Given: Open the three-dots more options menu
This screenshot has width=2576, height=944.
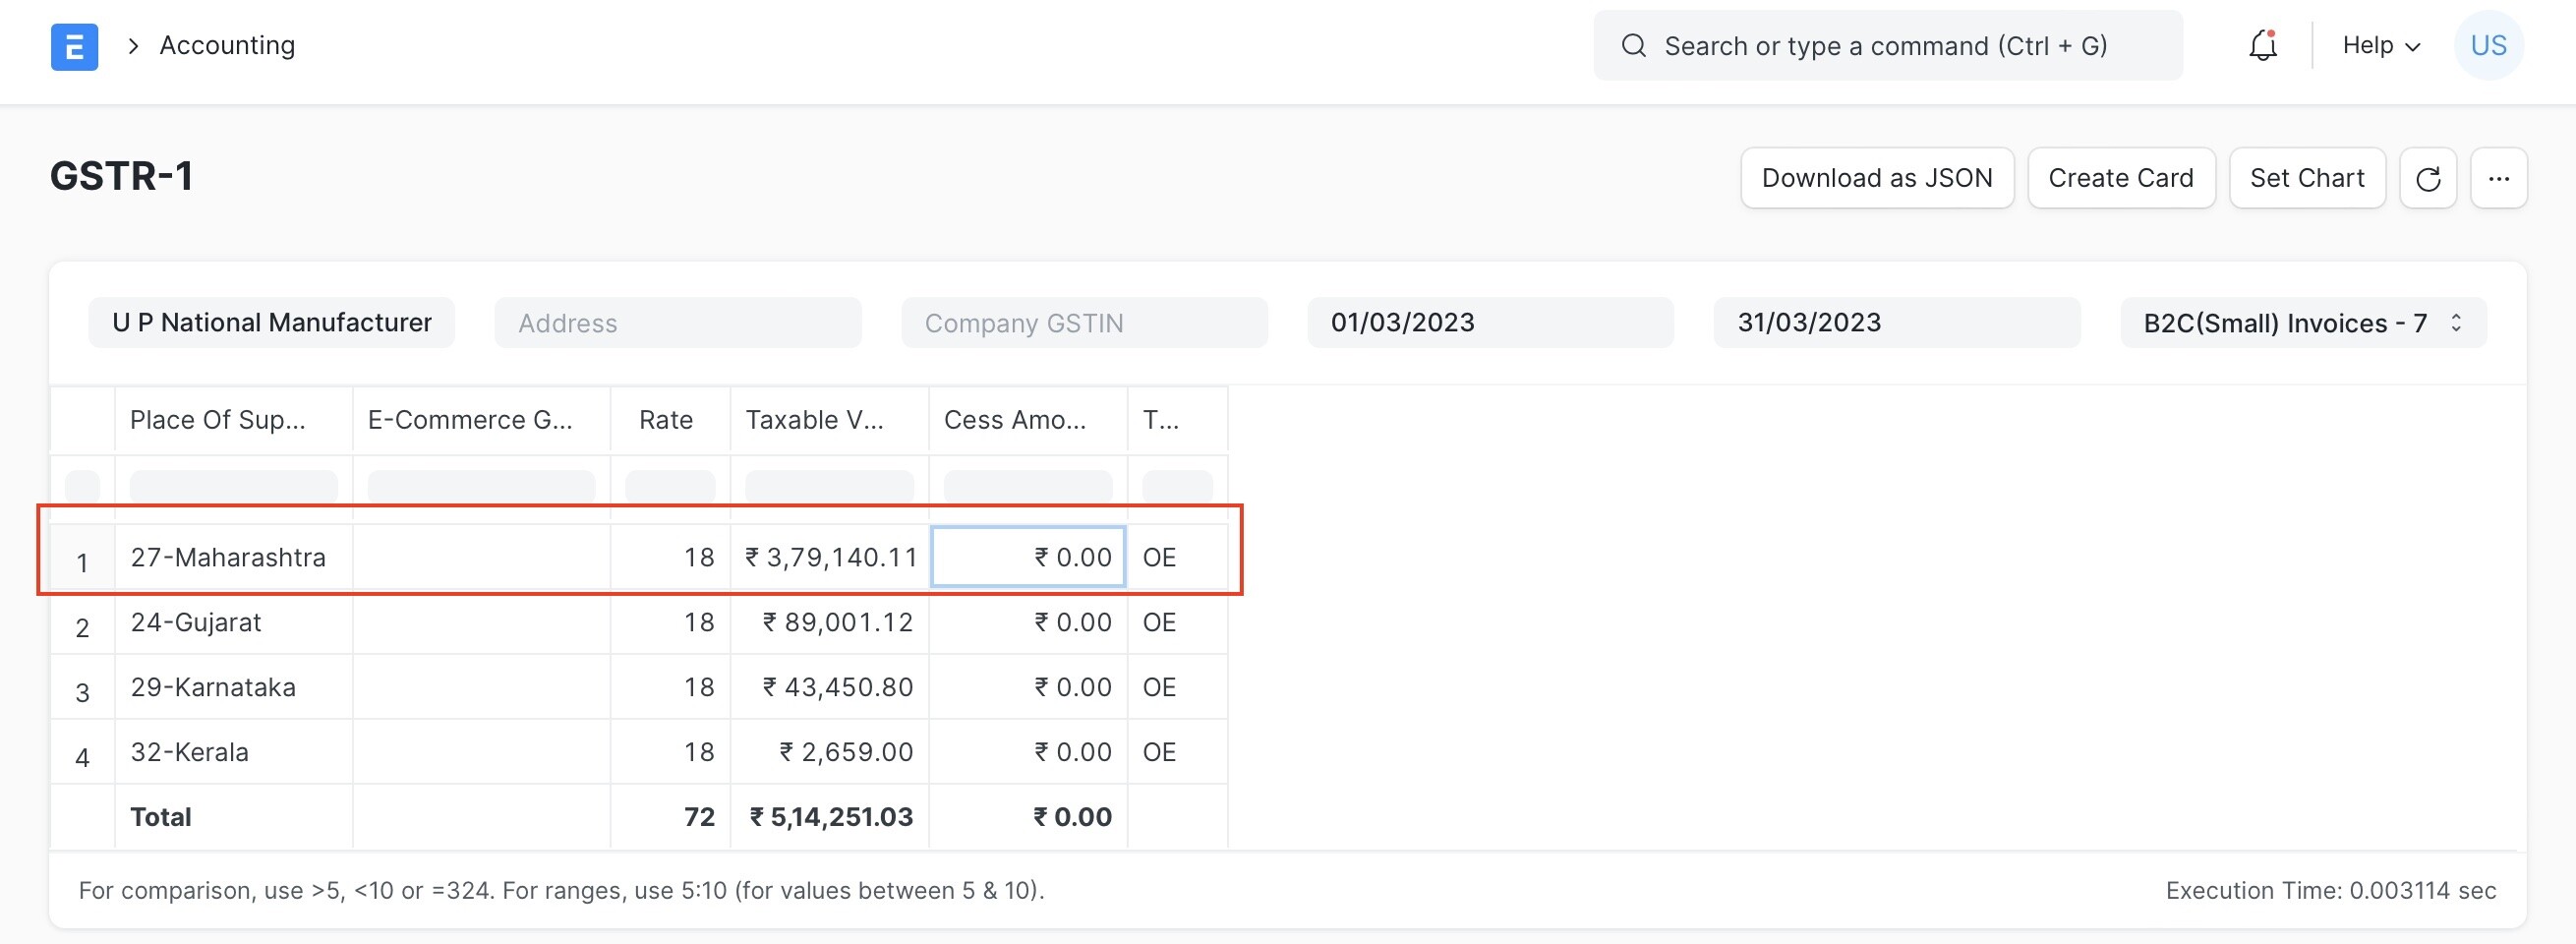Looking at the screenshot, I should pyautogui.click(x=2498, y=179).
